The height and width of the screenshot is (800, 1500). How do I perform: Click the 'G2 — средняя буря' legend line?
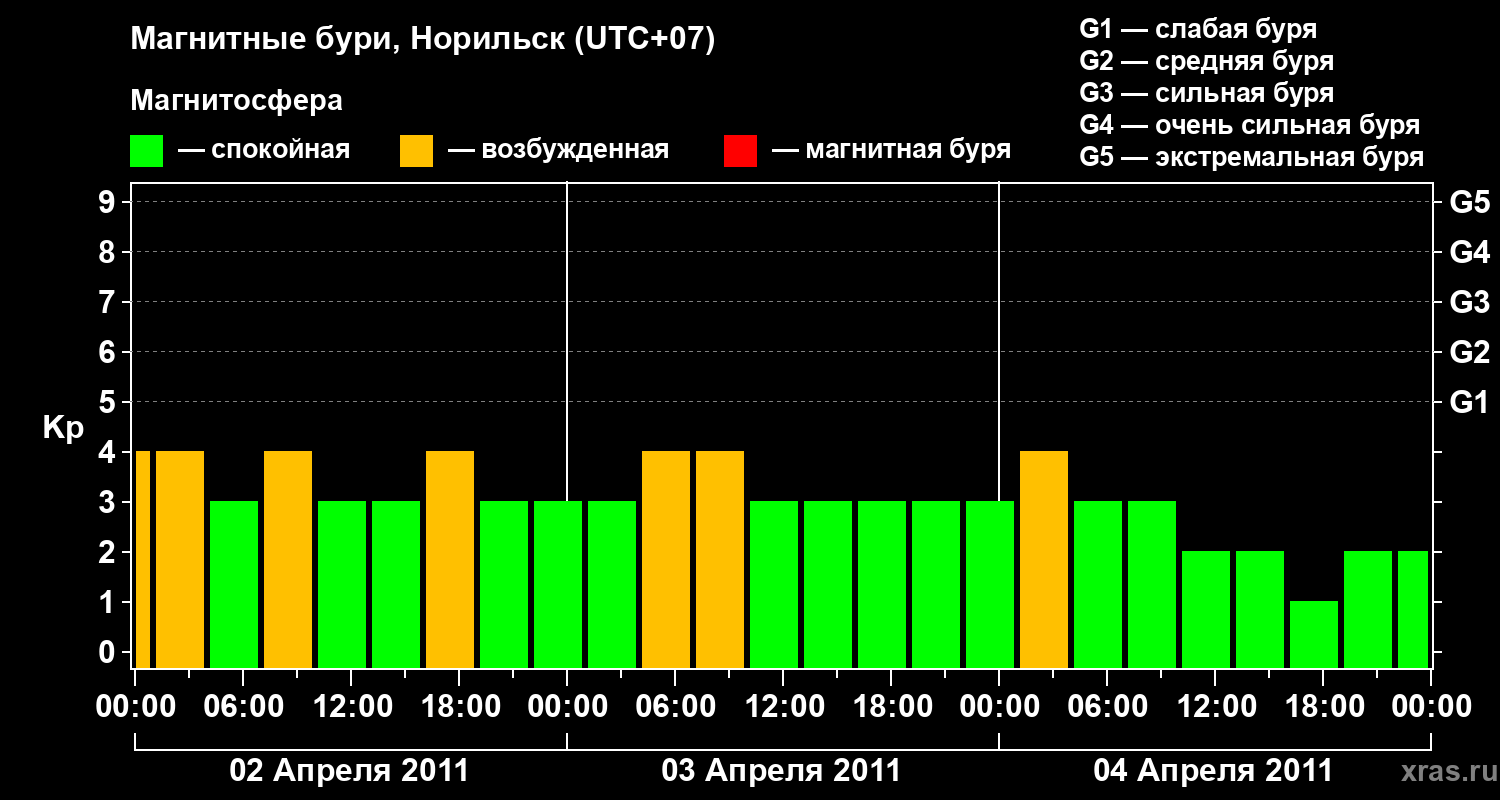tap(1207, 61)
